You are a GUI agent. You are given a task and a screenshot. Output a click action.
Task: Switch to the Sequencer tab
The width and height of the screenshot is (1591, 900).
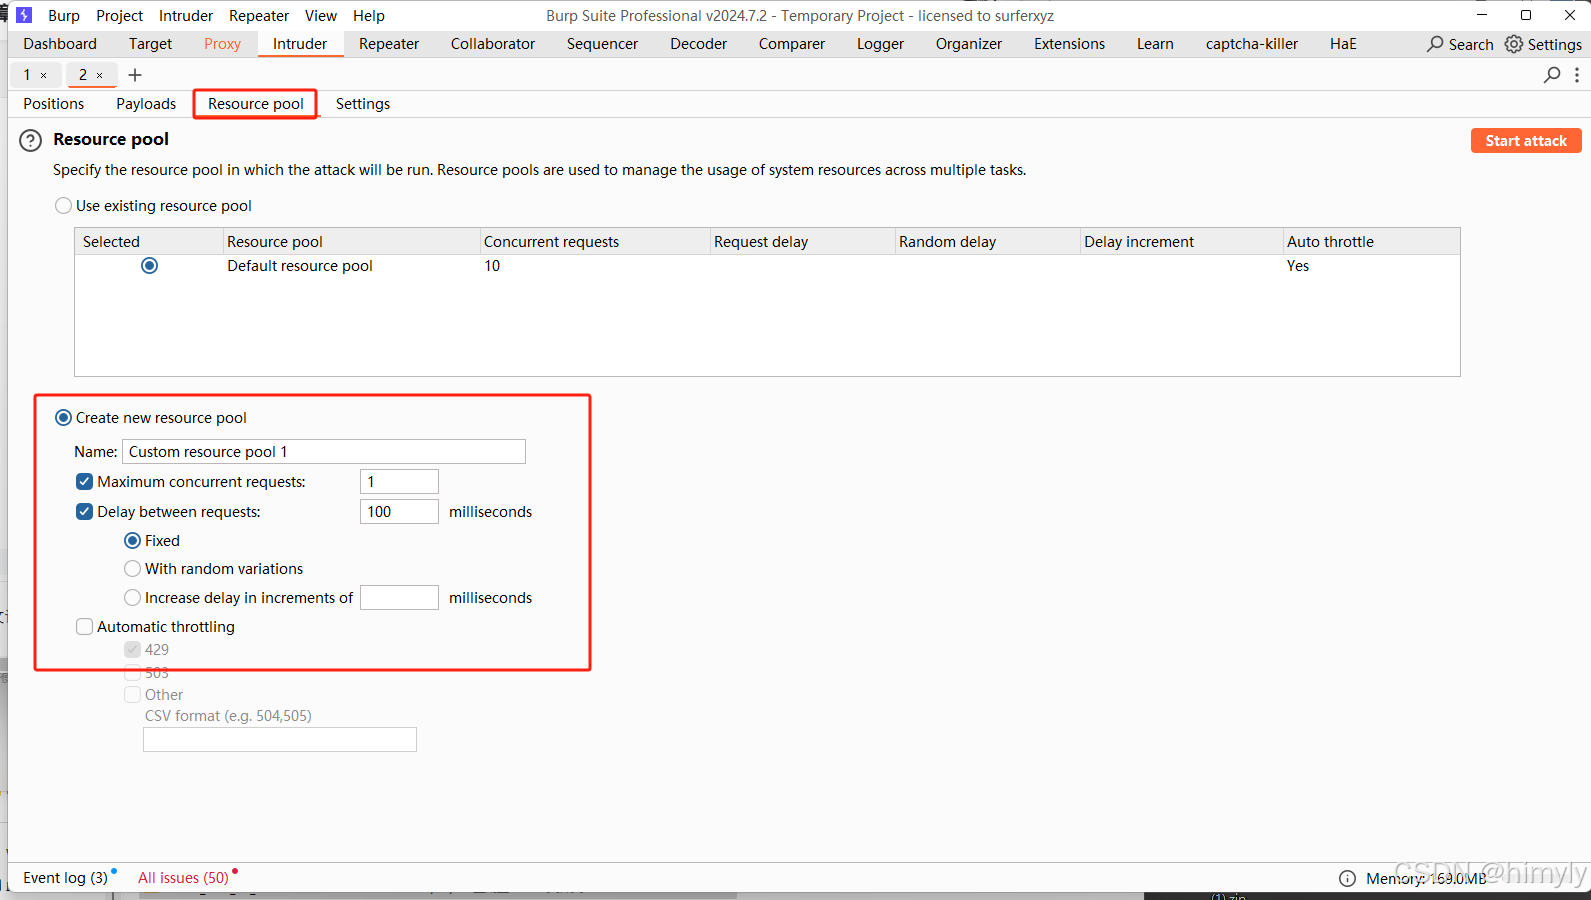[x=602, y=44]
